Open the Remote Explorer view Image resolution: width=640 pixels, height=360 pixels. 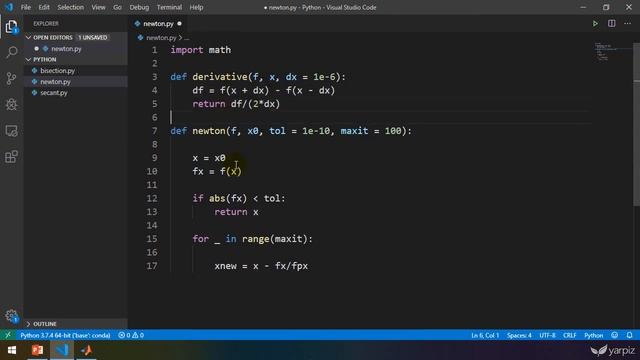(x=11, y=131)
